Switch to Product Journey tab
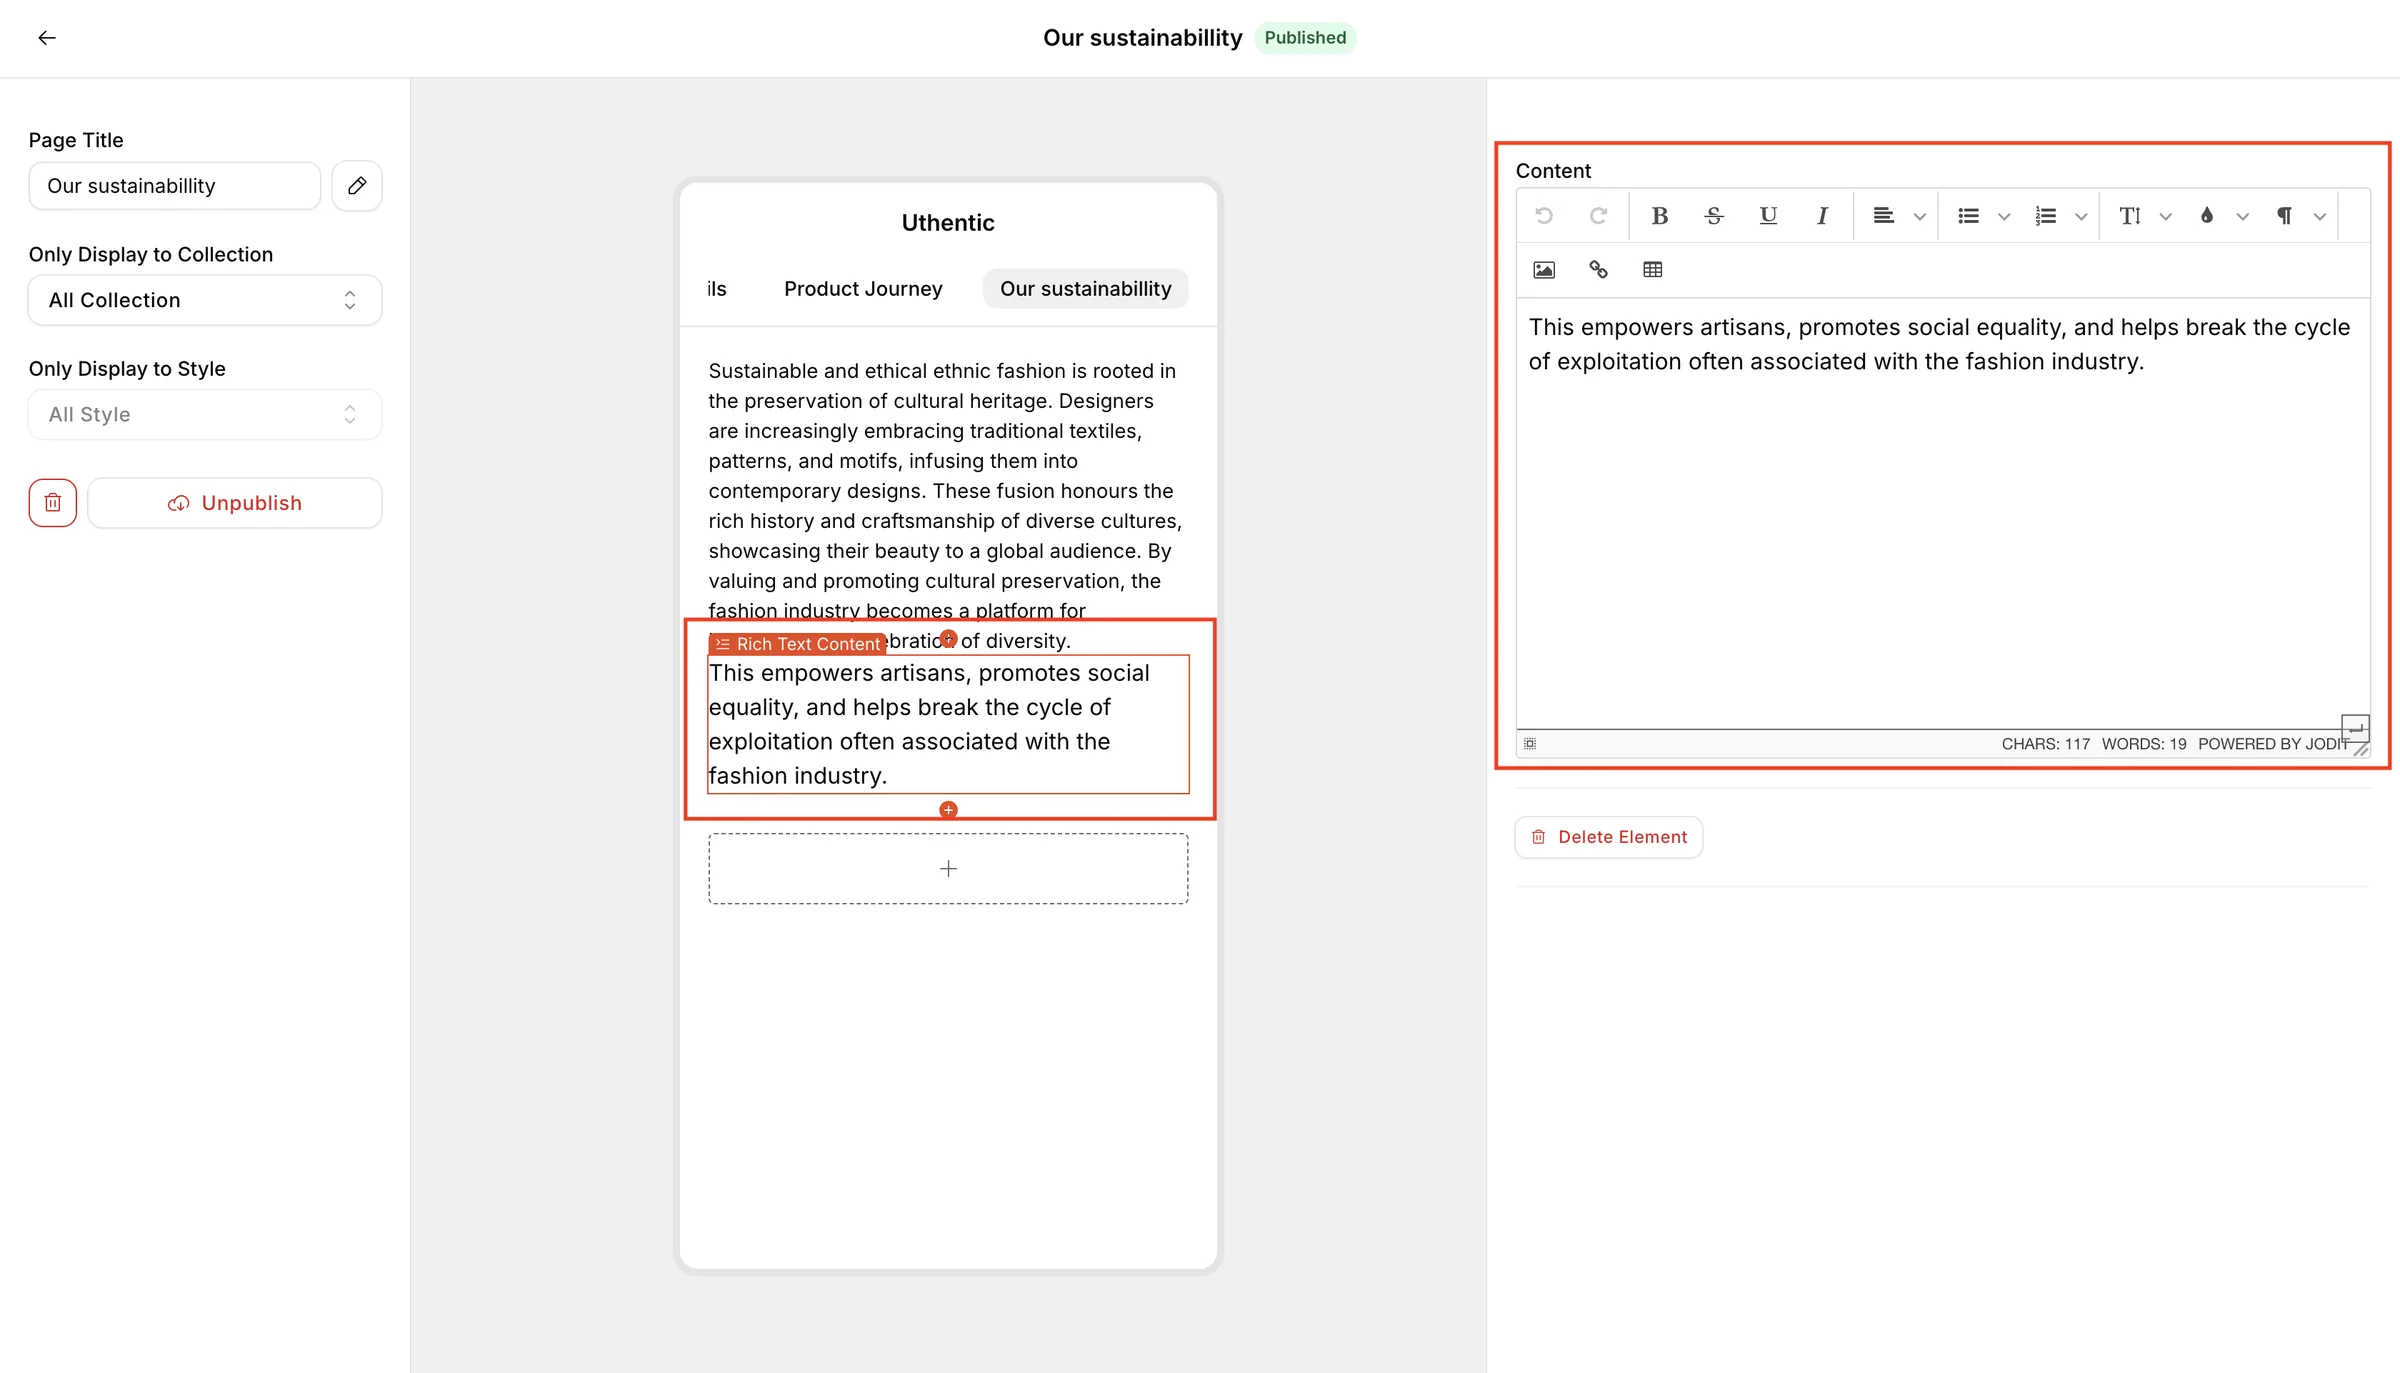 (x=863, y=289)
